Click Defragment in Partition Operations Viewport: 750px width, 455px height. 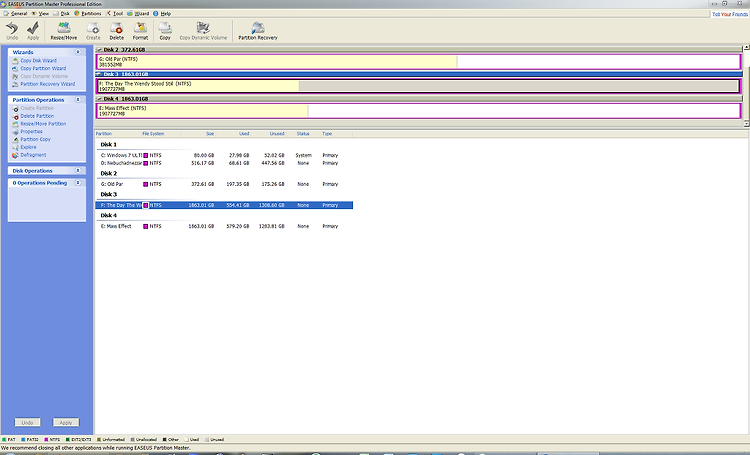pos(33,155)
